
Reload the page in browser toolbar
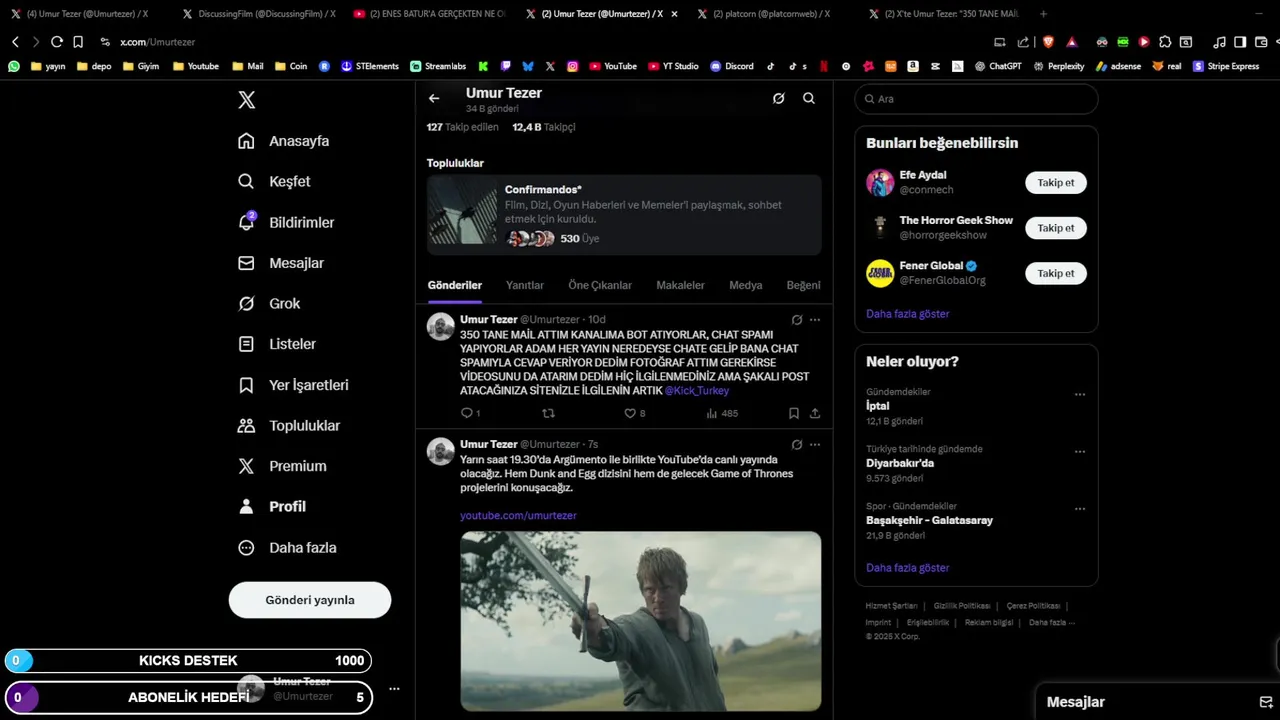57,42
